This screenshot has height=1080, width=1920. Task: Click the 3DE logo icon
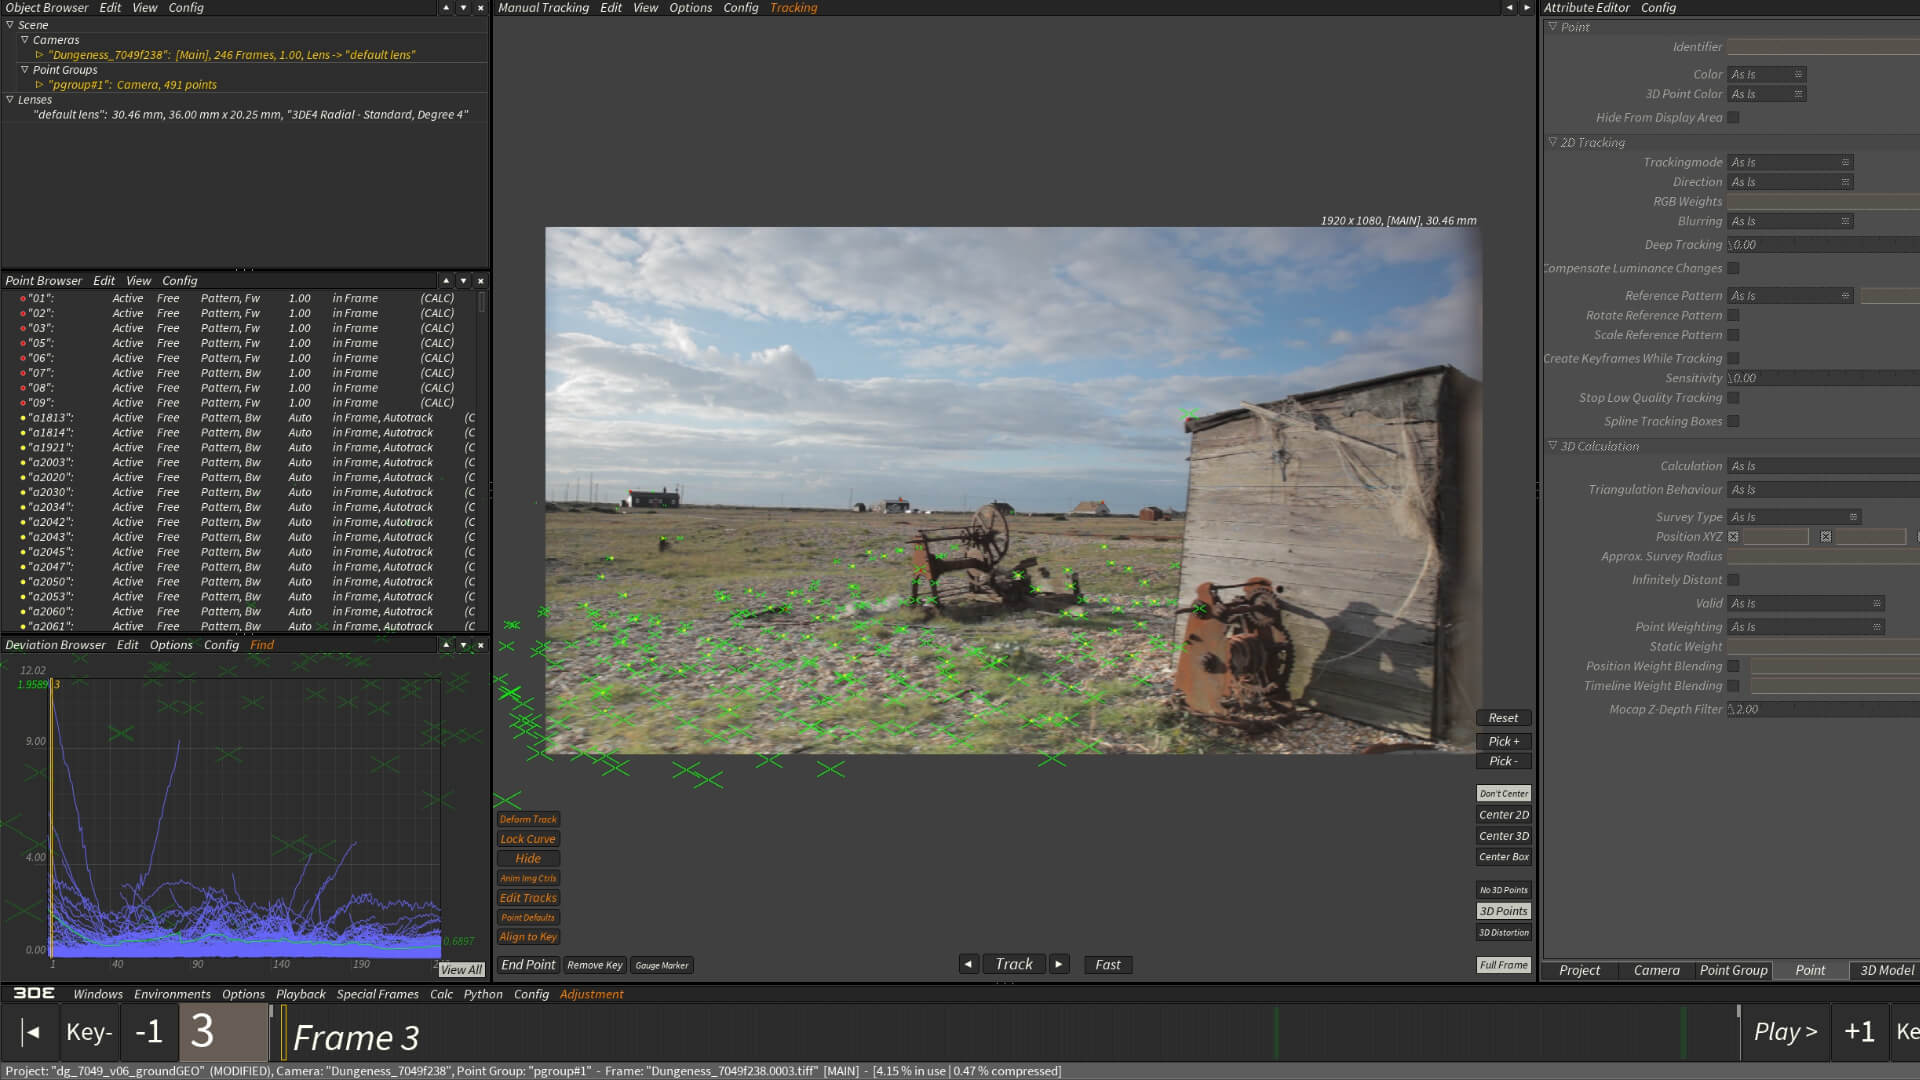pyautogui.click(x=33, y=993)
